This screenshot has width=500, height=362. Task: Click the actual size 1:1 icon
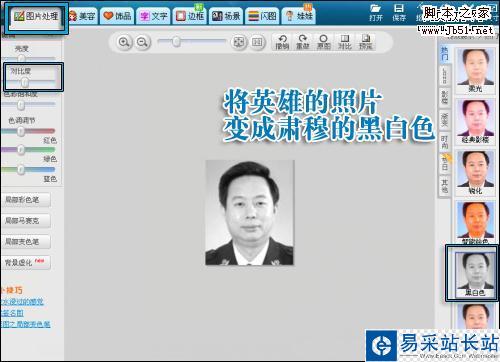coord(257,42)
